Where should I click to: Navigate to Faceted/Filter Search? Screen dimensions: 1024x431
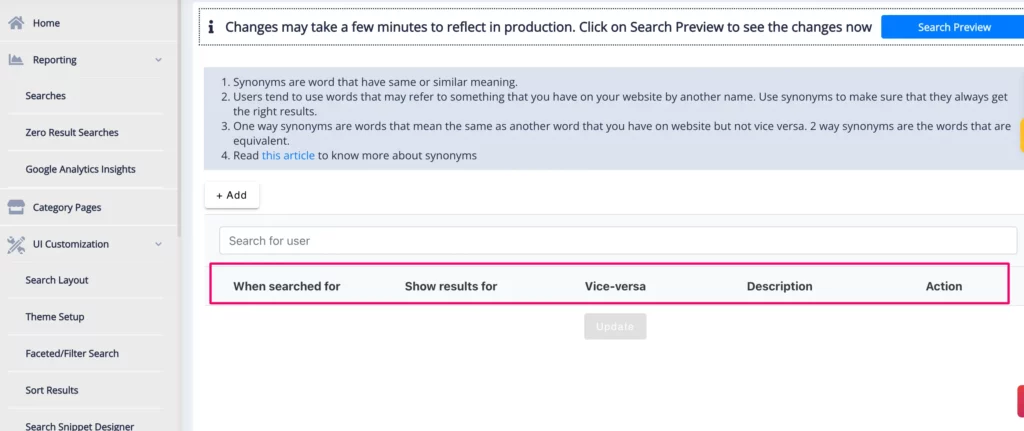pyautogui.click(x=72, y=353)
